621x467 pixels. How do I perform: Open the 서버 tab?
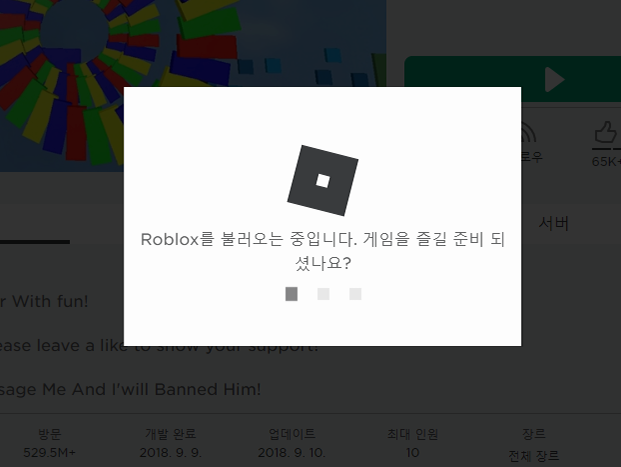coord(553,223)
